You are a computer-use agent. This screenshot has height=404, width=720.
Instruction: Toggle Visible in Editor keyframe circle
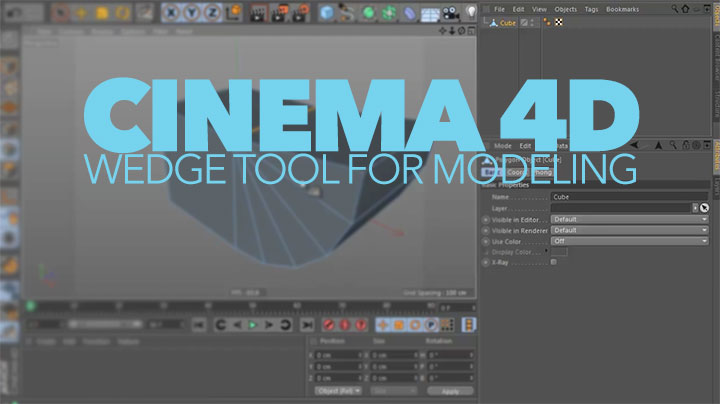pos(485,220)
